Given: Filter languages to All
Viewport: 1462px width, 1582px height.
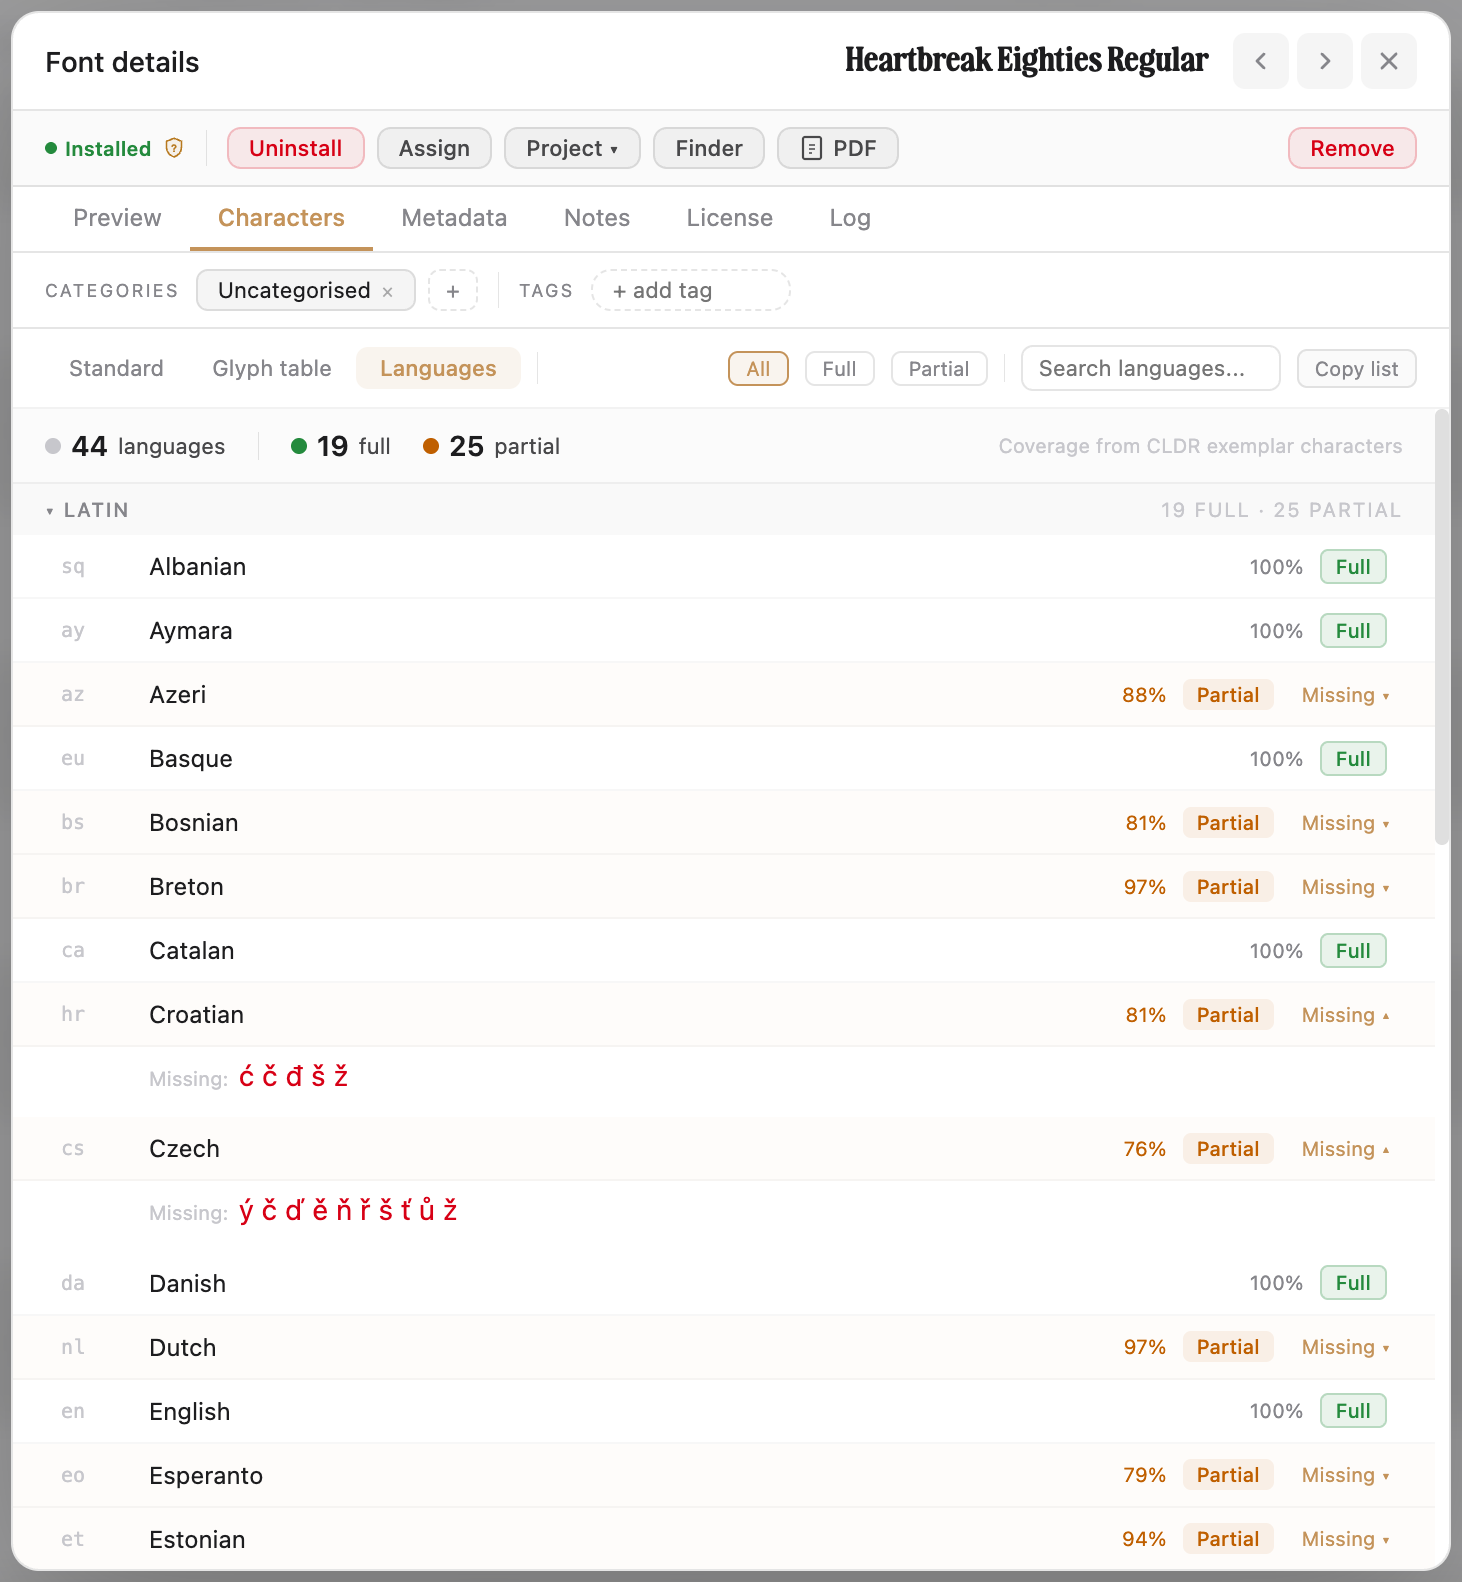Looking at the screenshot, I should click(x=758, y=368).
